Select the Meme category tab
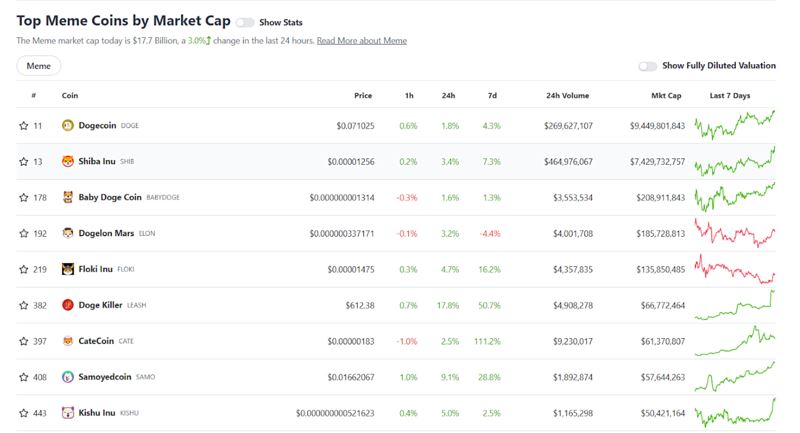Image resolution: width=800 pixels, height=433 pixels. 39,66
